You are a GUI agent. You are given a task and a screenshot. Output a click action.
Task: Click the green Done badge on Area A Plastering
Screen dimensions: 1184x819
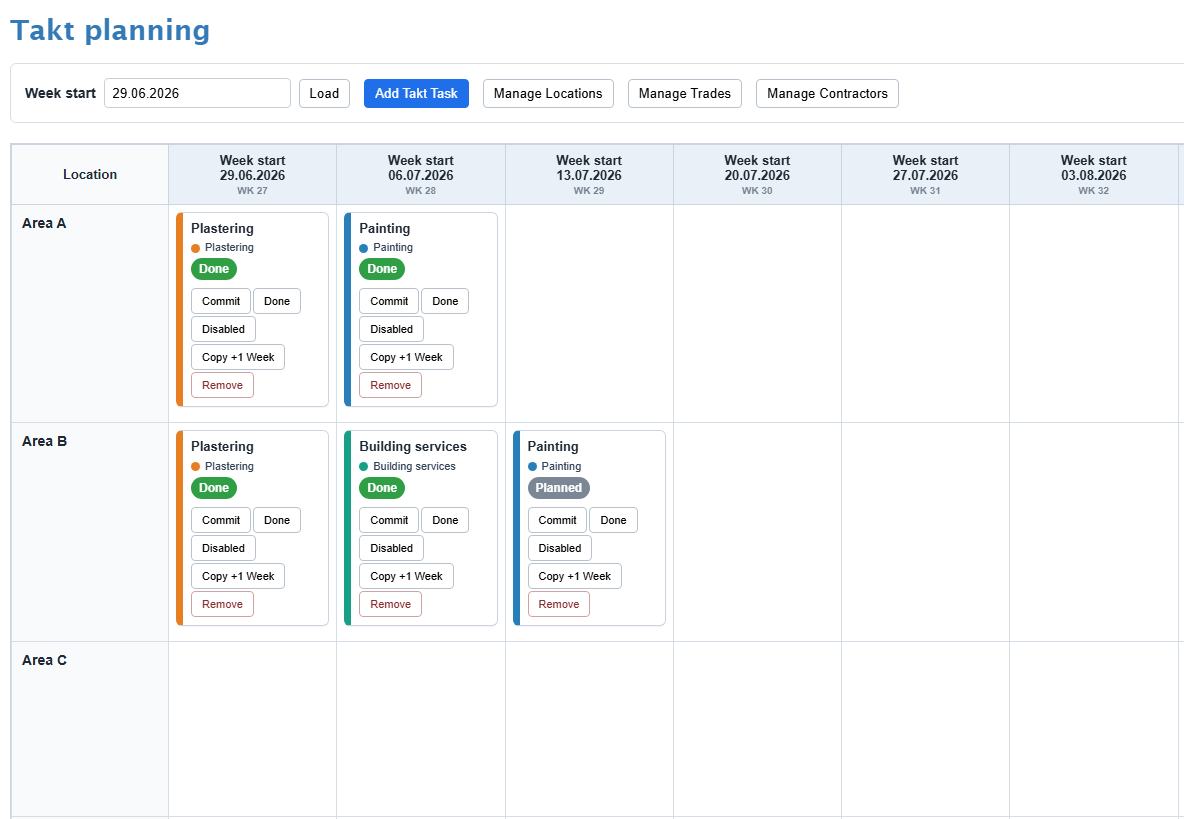pos(214,269)
